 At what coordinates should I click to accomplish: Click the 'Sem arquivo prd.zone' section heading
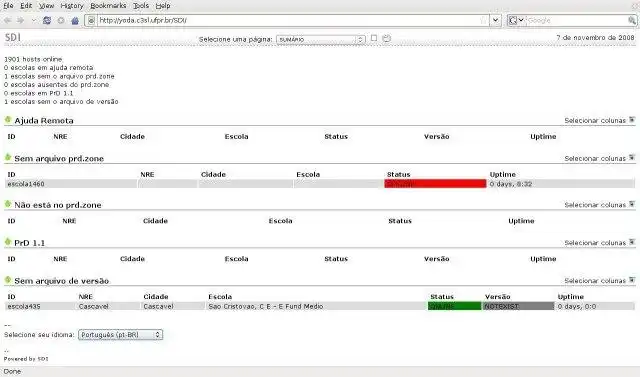tap(59, 159)
